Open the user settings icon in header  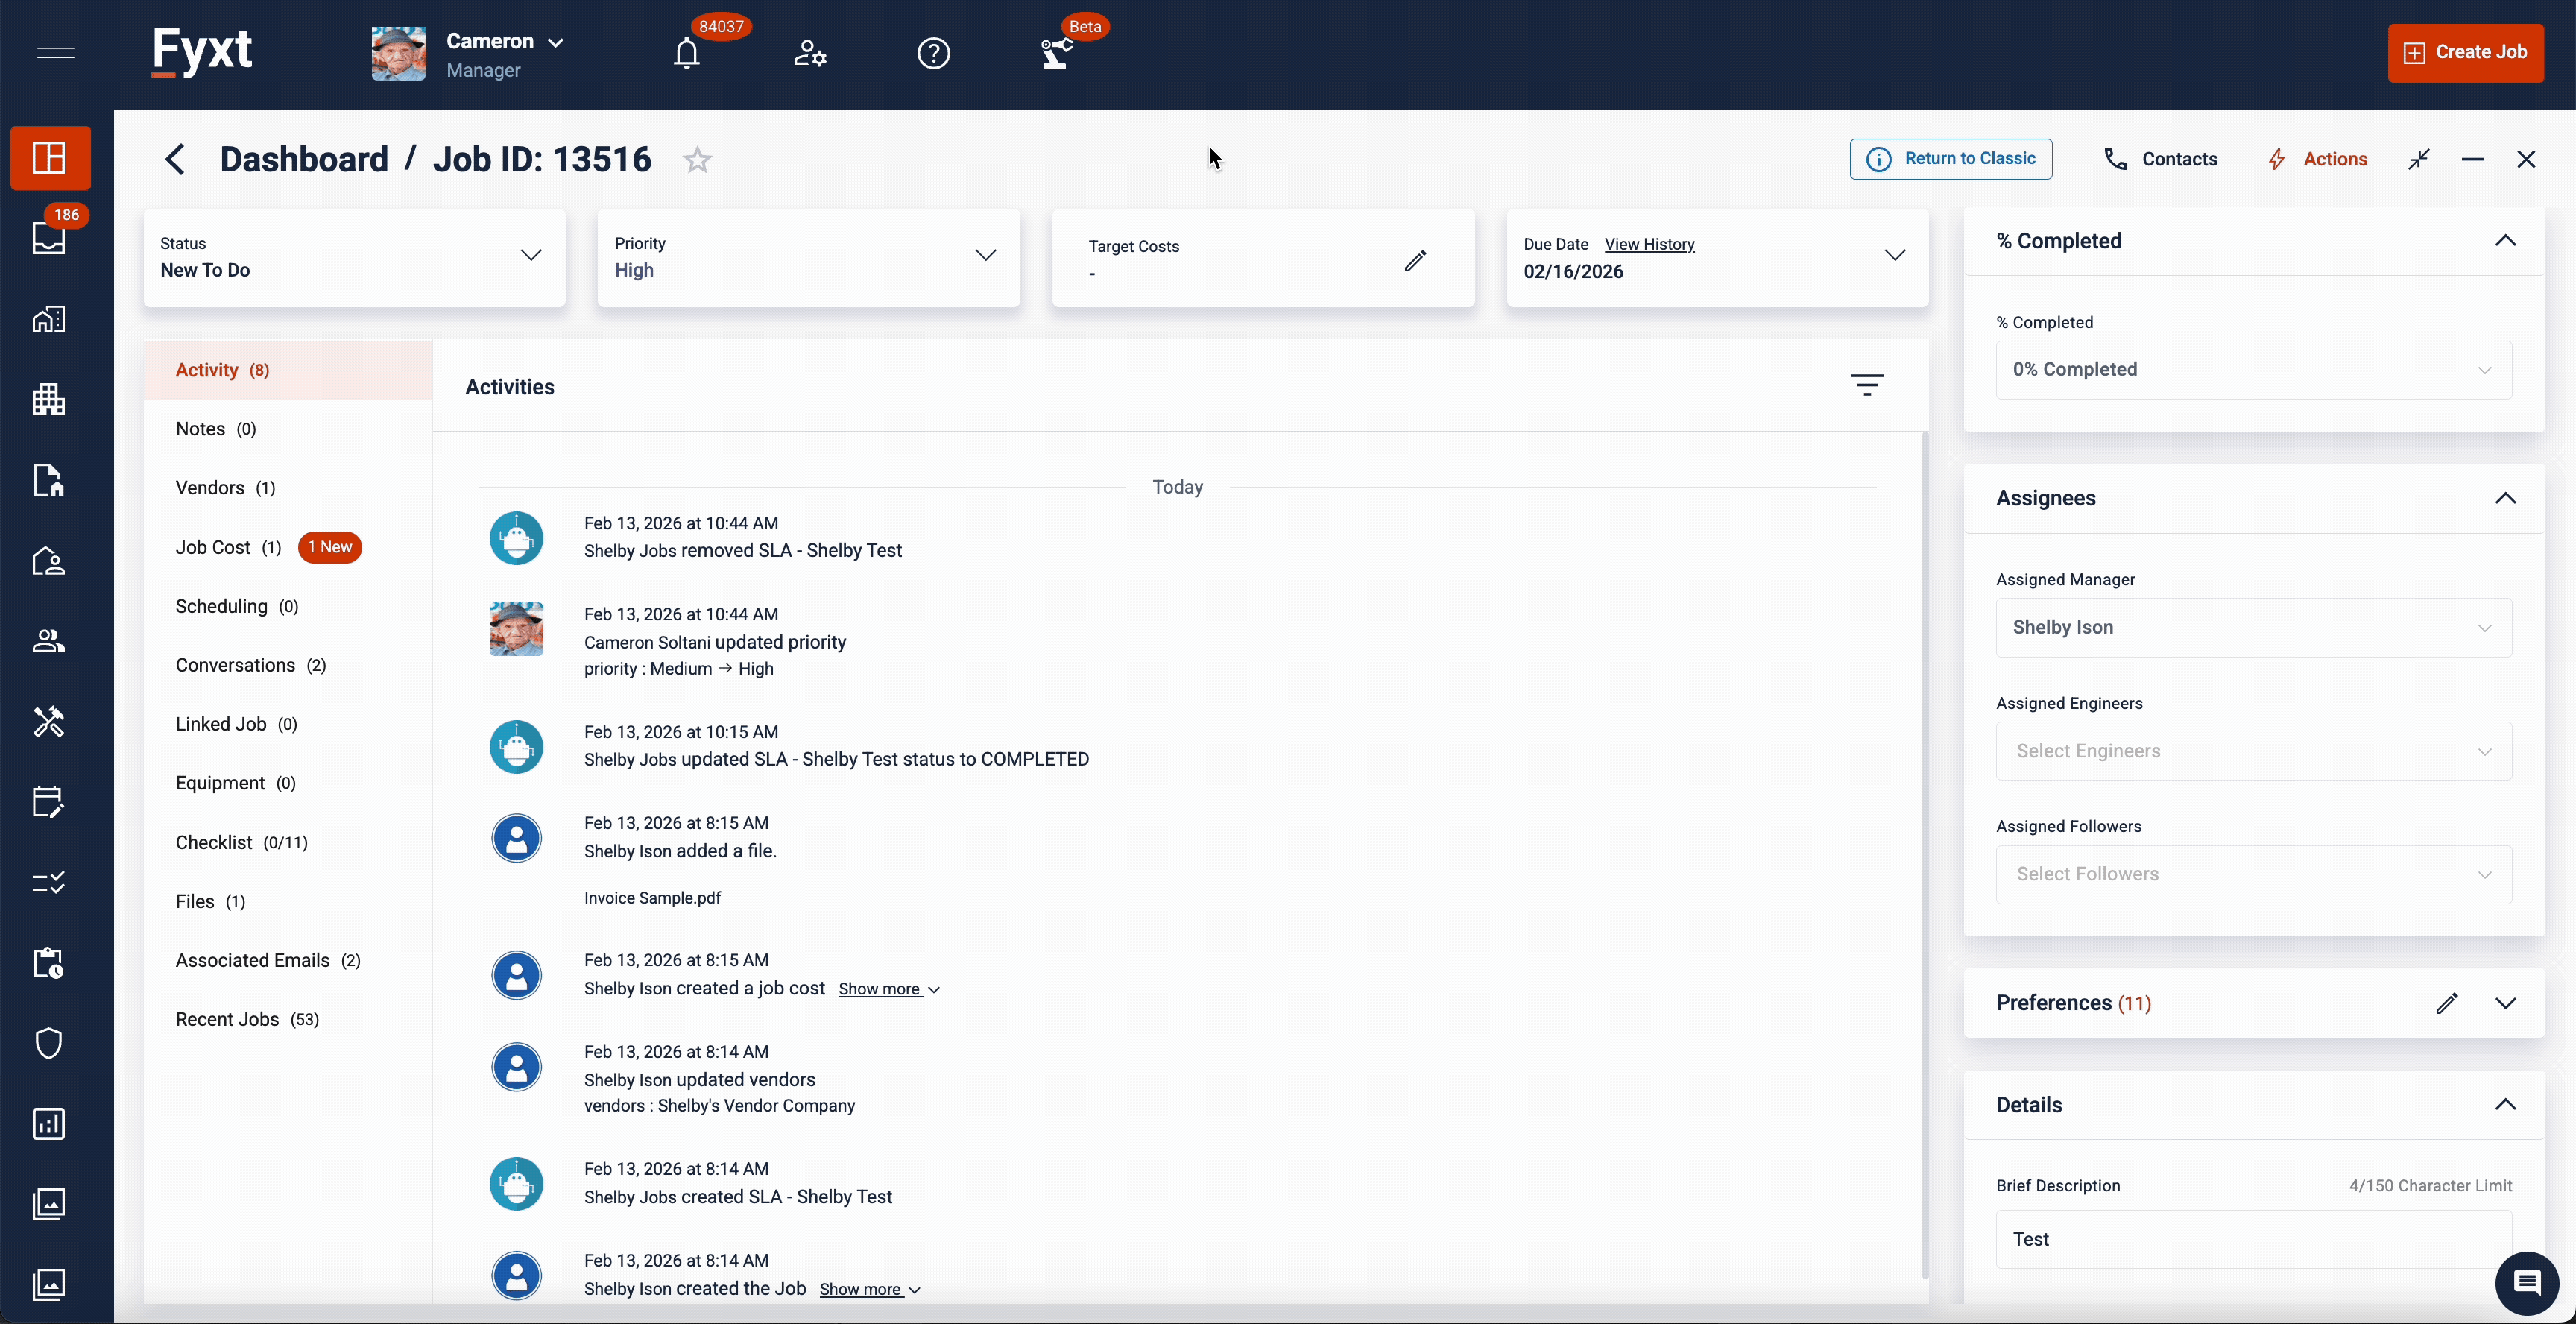[x=809, y=53]
